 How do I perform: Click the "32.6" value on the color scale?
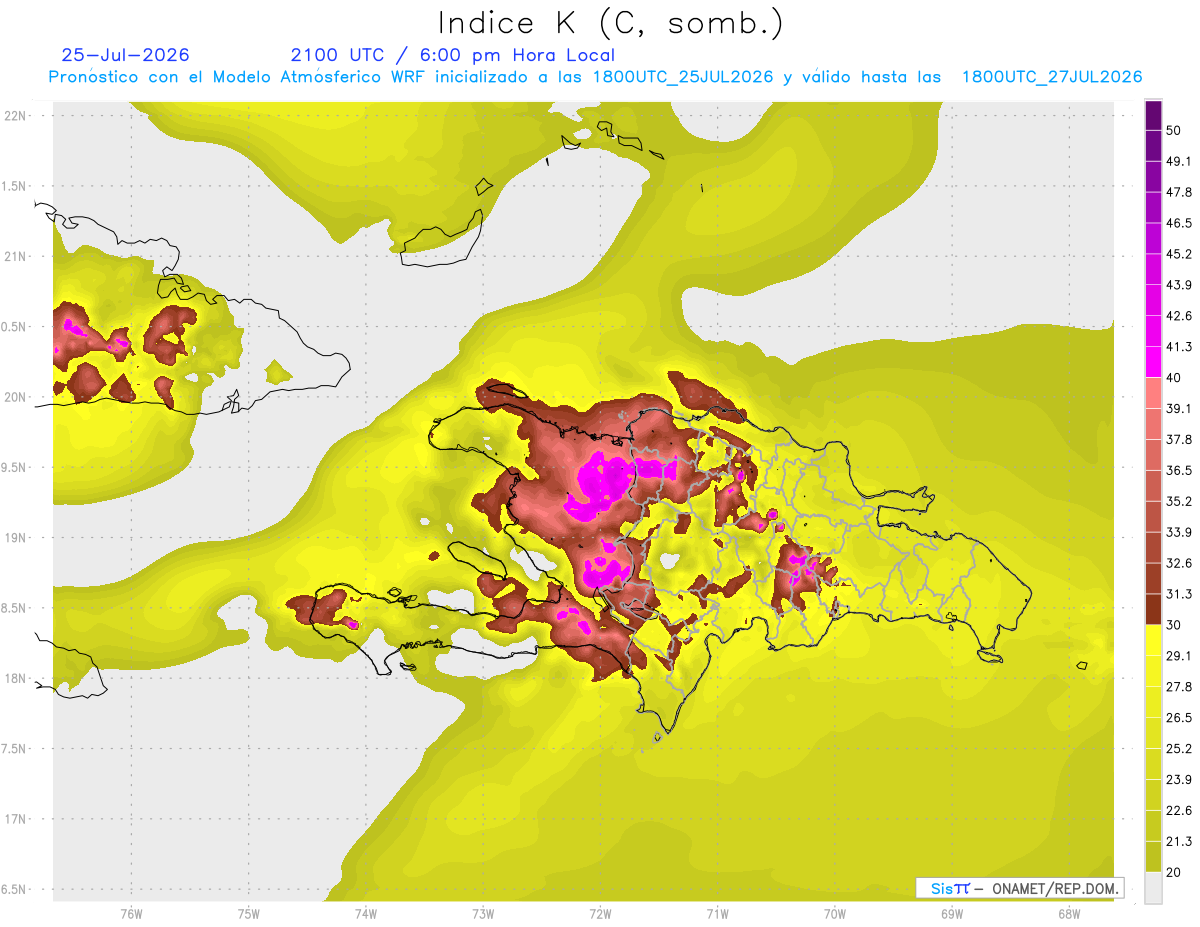click(x=1180, y=563)
